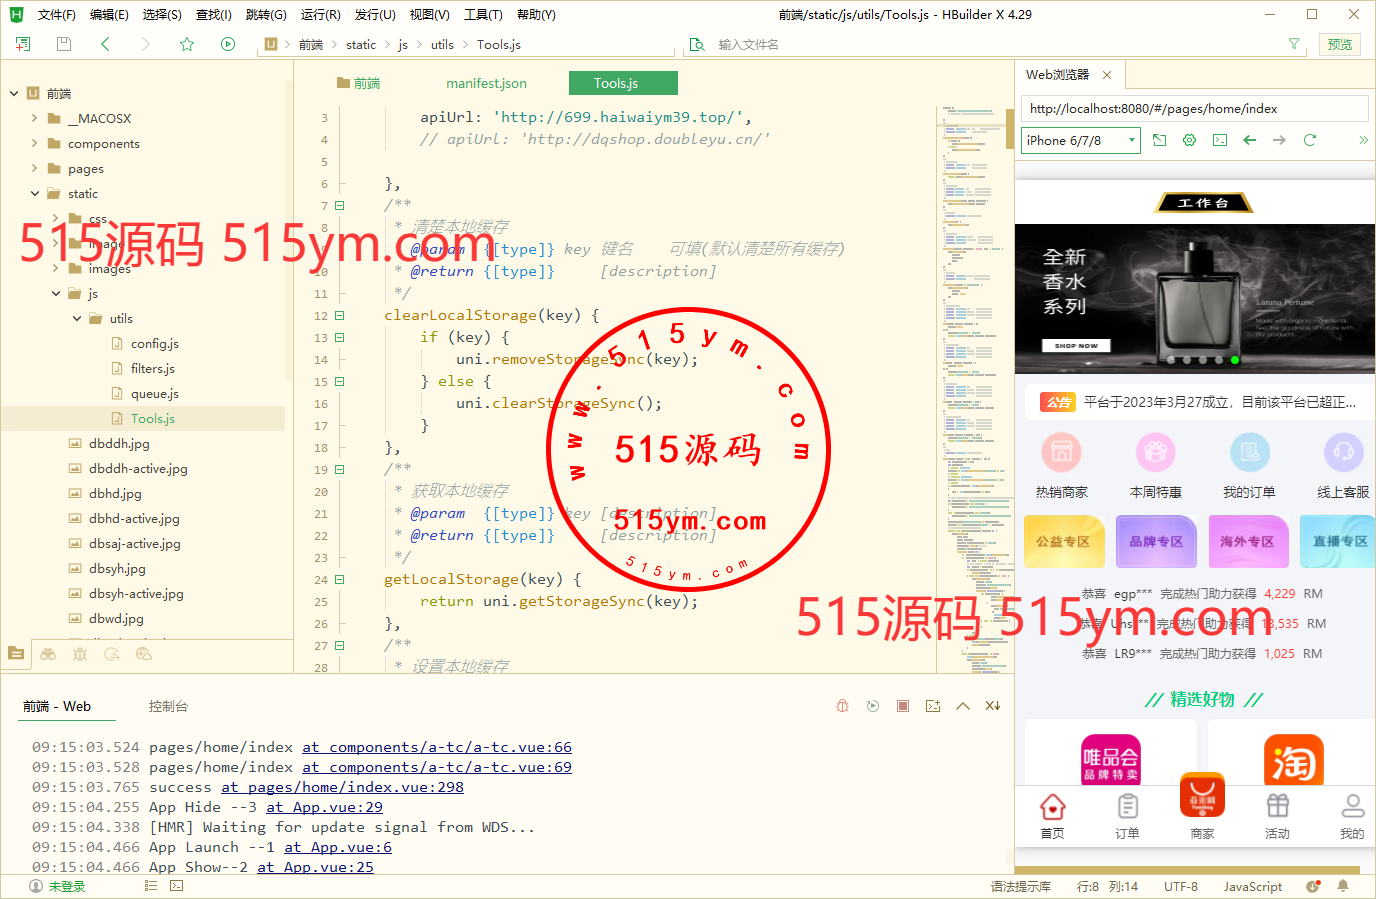Click the Run play icon in toolbar
The height and width of the screenshot is (899, 1376).
(228, 44)
